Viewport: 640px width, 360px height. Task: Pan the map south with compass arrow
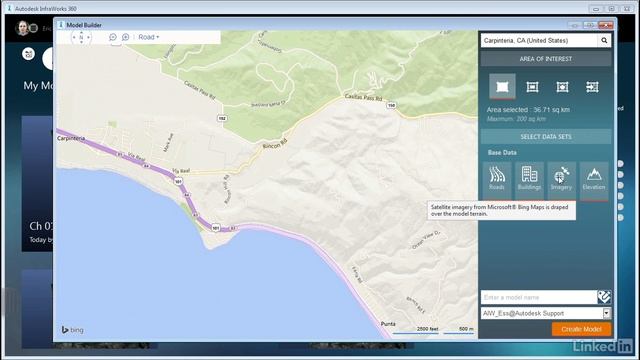tap(81, 42)
